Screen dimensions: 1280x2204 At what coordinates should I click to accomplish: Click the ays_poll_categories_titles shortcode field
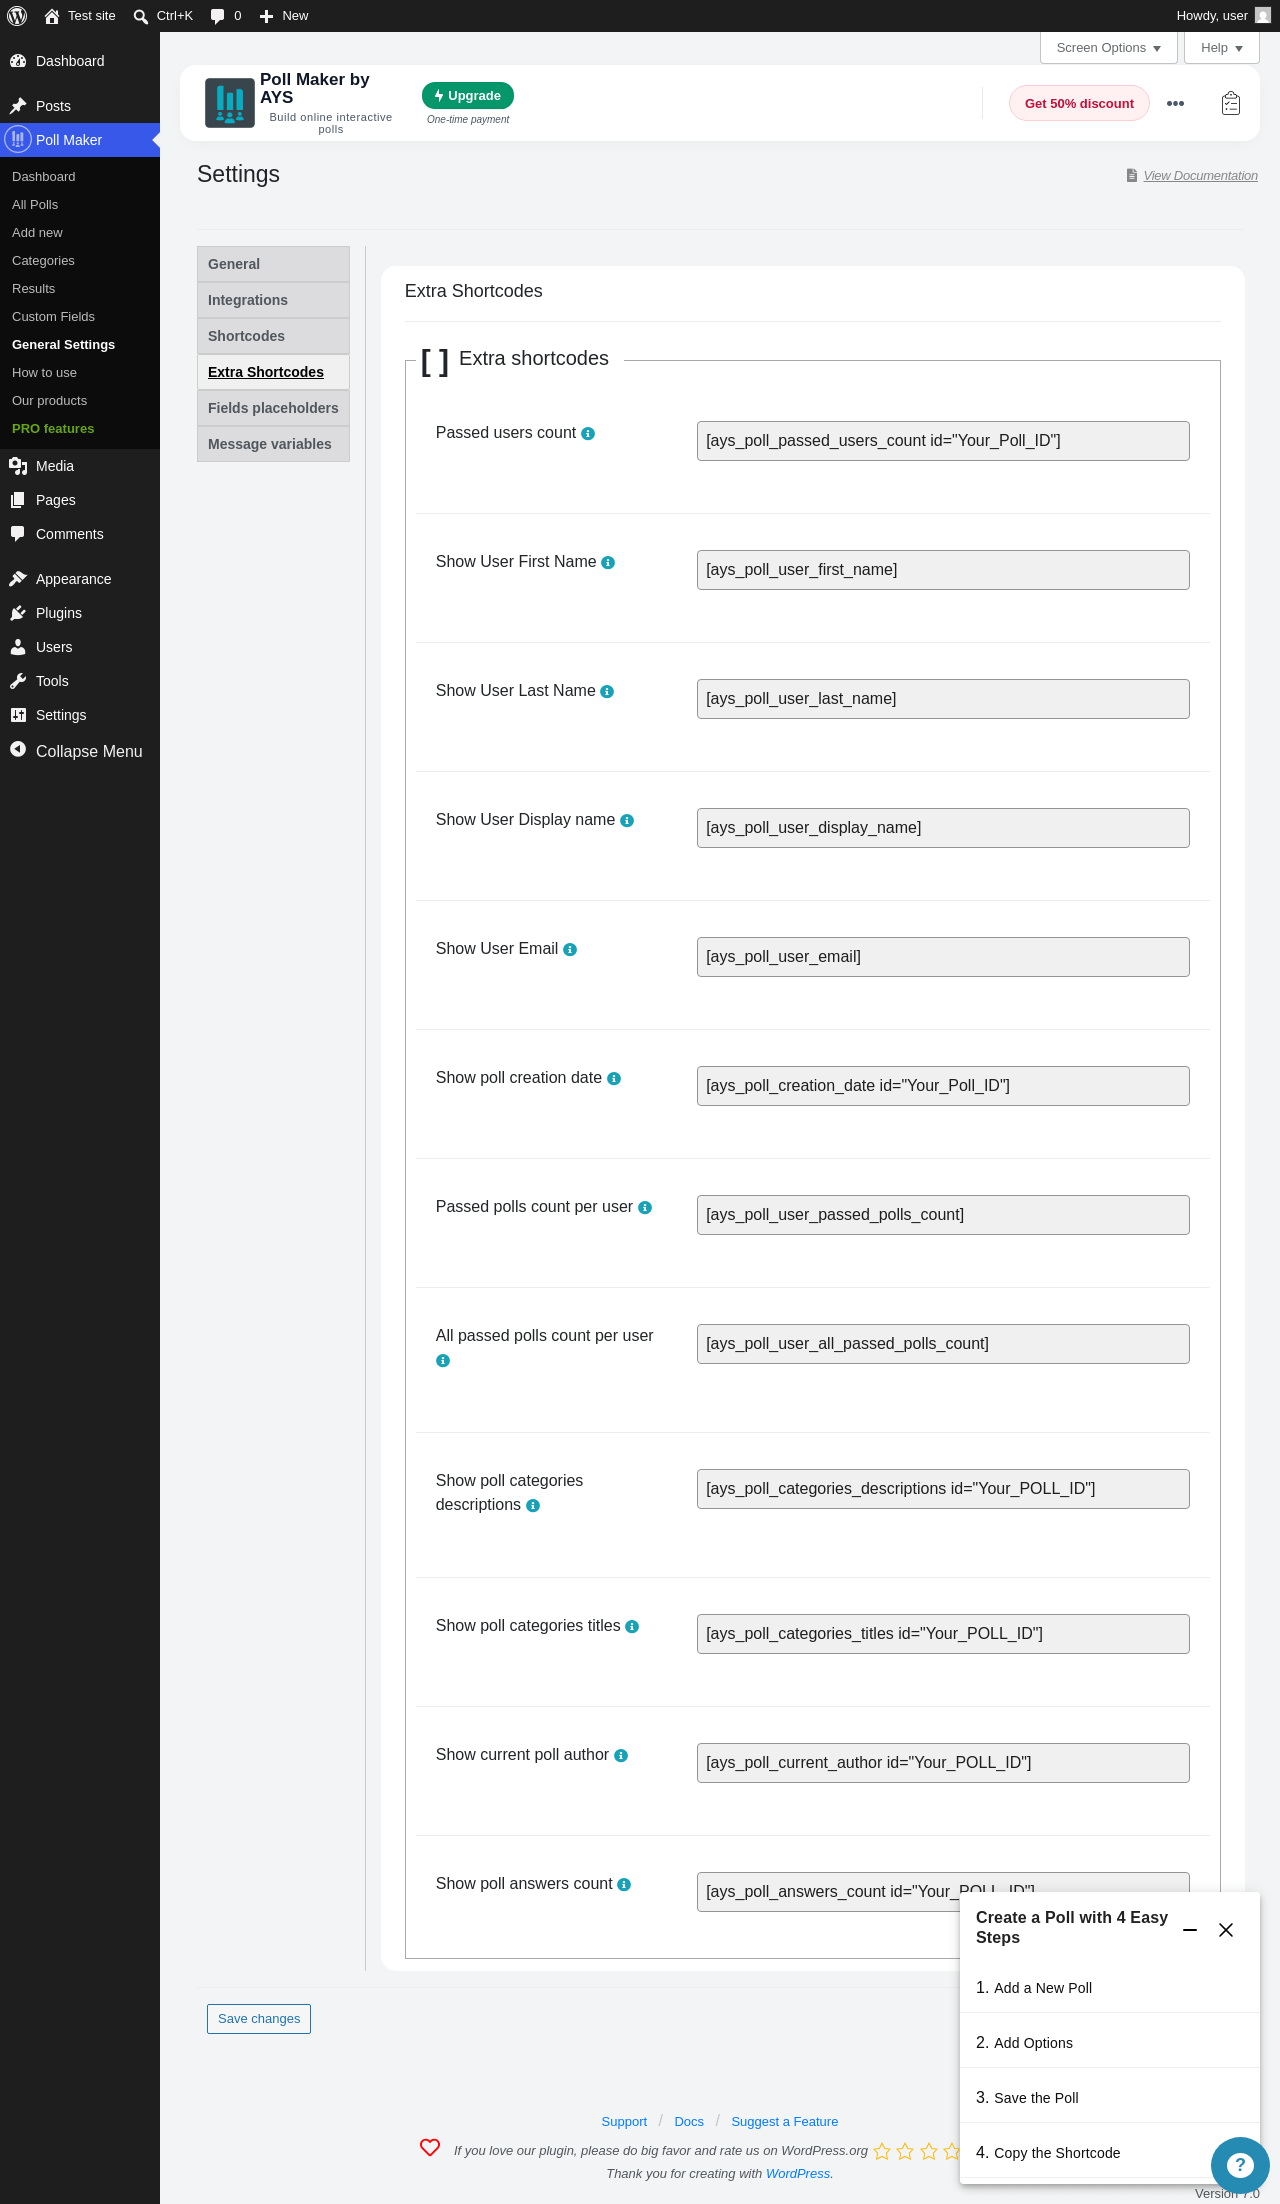click(943, 1634)
